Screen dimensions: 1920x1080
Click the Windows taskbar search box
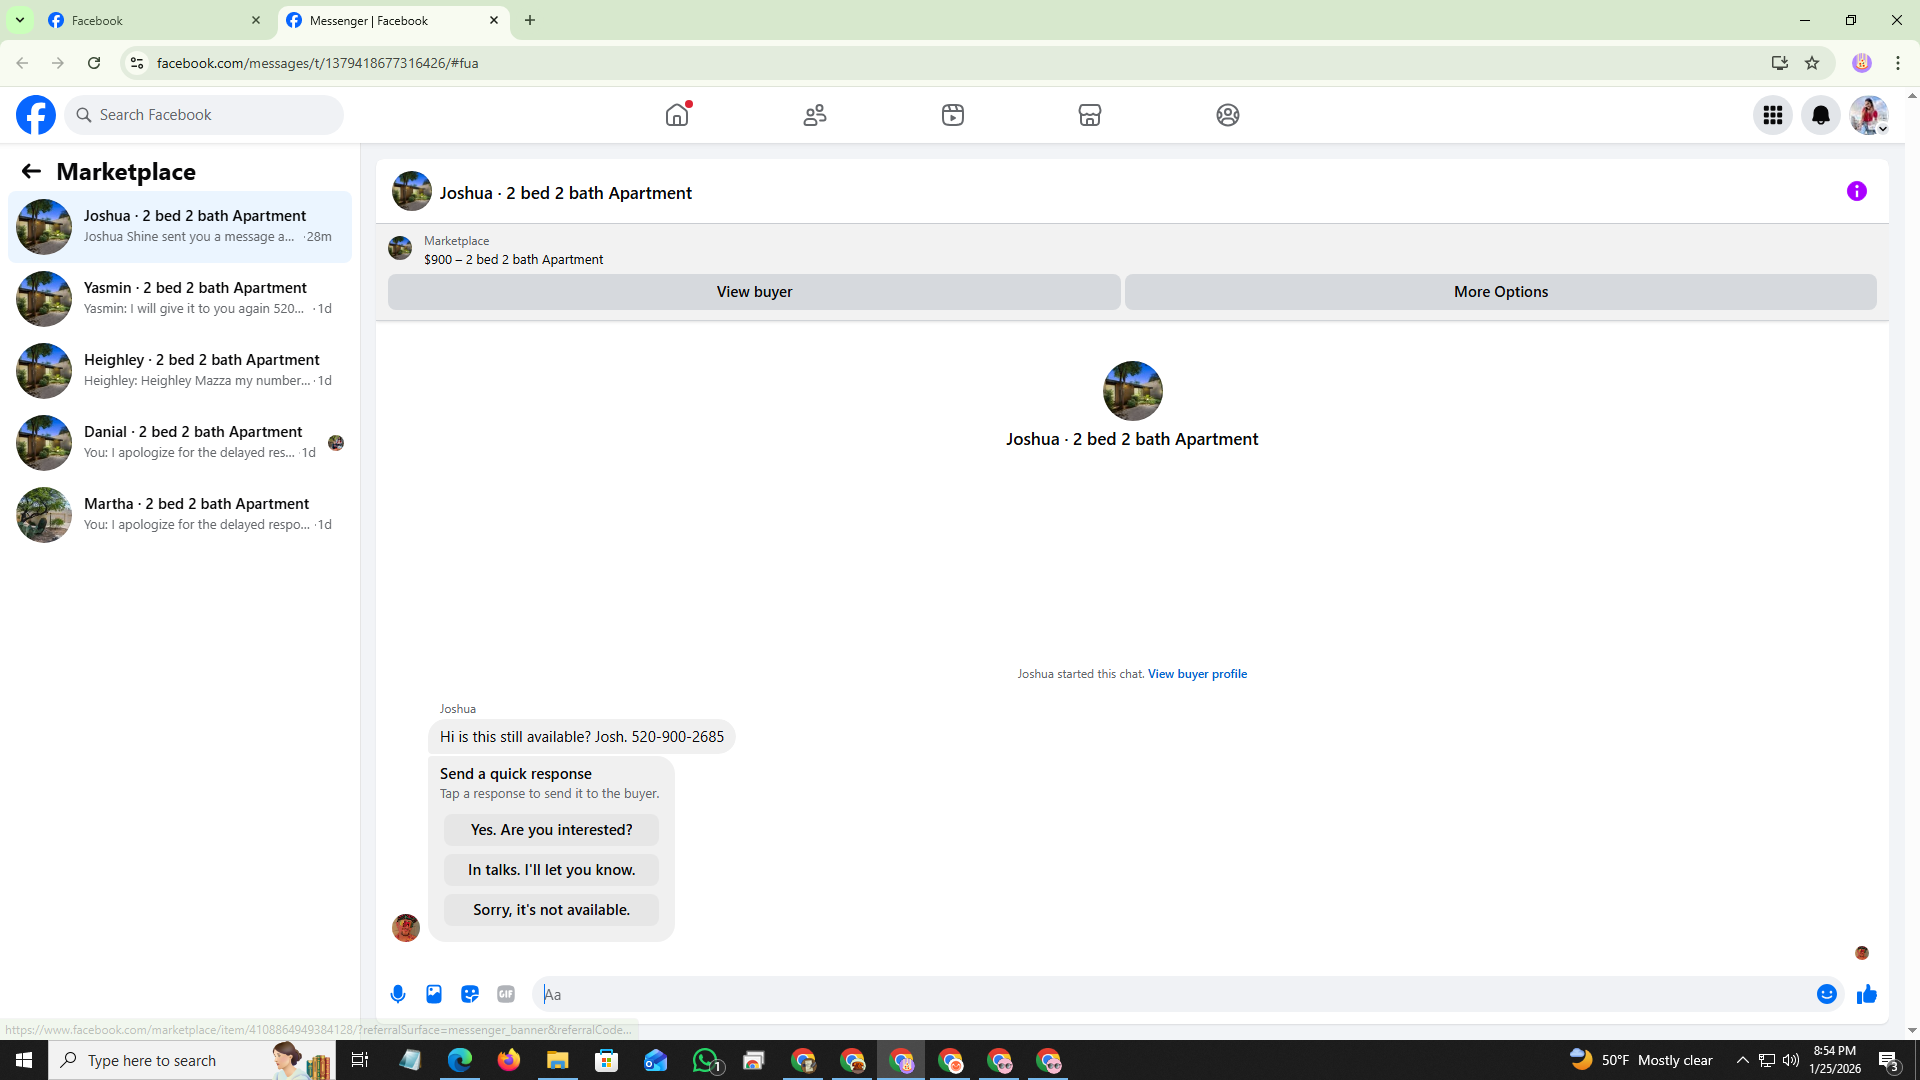pos(190,1060)
